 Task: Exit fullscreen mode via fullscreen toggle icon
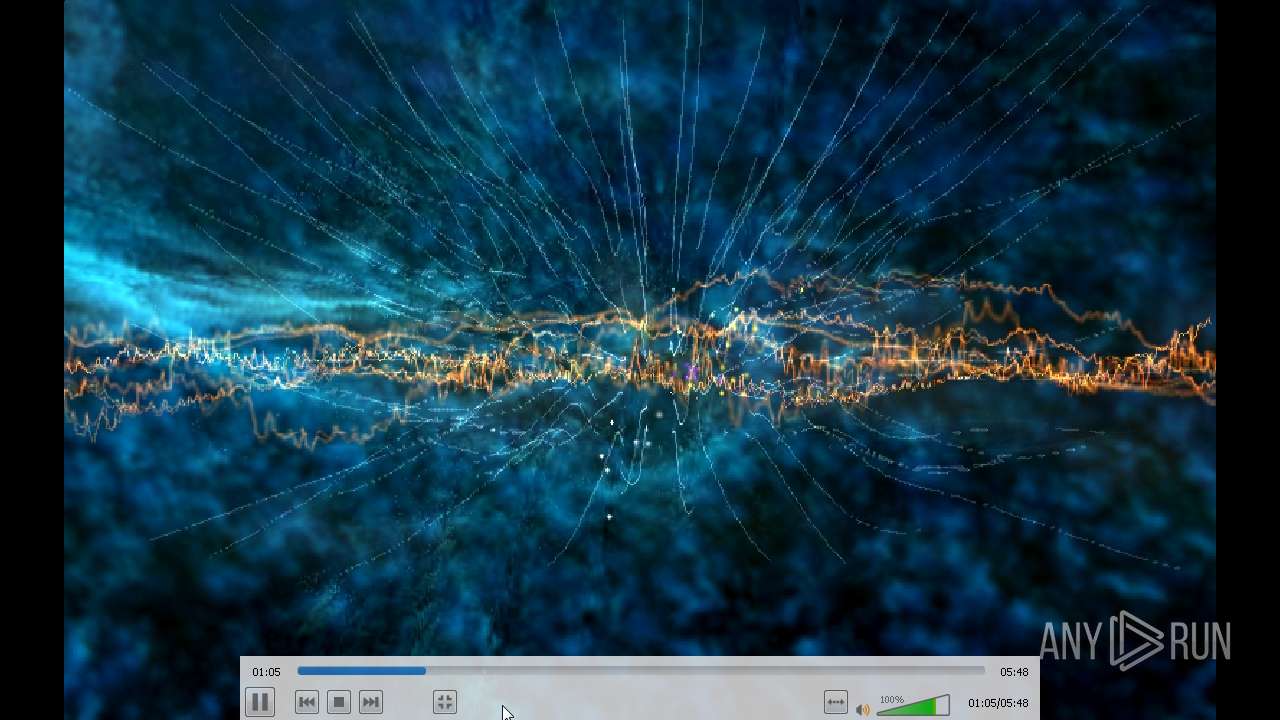(x=445, y=703)
